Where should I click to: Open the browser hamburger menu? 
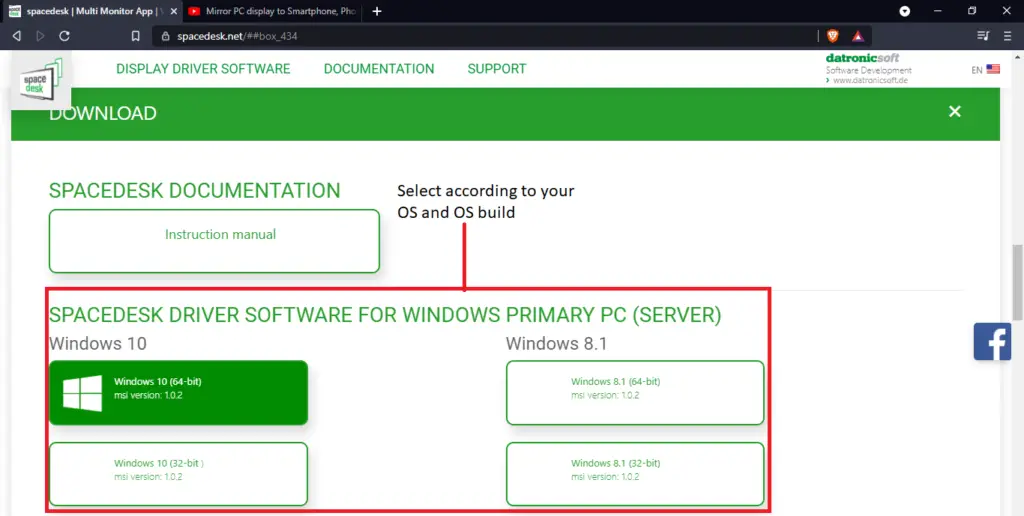pos(1008,36)
